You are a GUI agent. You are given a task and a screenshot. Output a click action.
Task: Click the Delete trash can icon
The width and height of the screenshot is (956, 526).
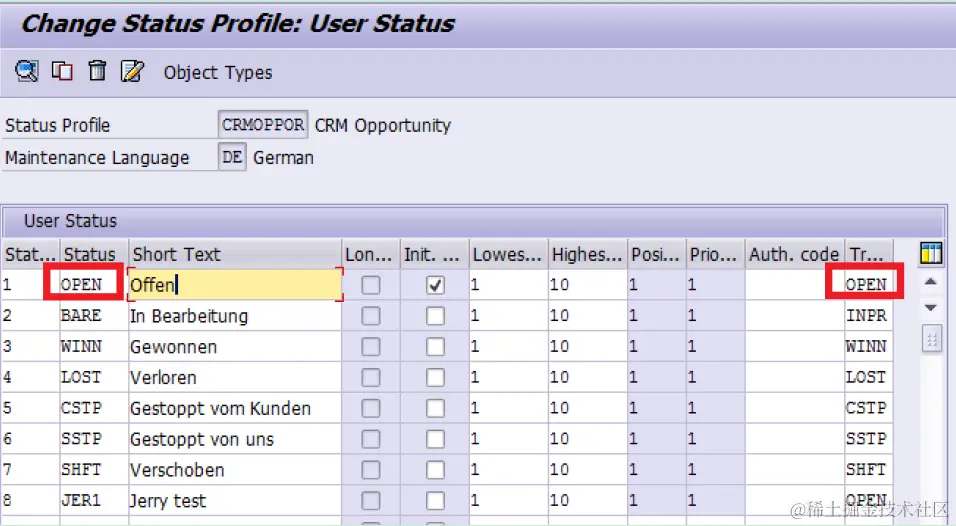coord(97,71)
